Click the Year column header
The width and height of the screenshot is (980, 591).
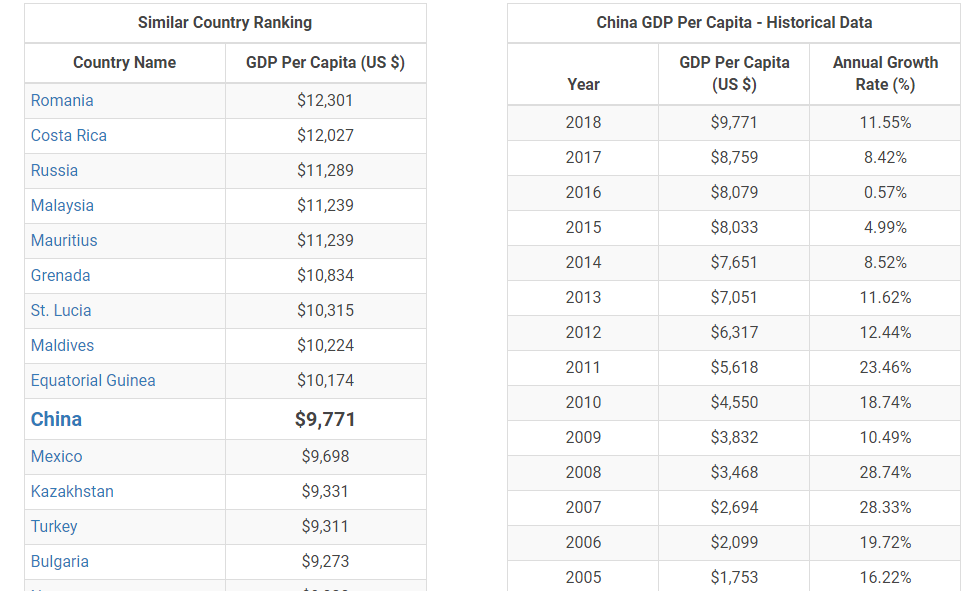tap(583, 84)
